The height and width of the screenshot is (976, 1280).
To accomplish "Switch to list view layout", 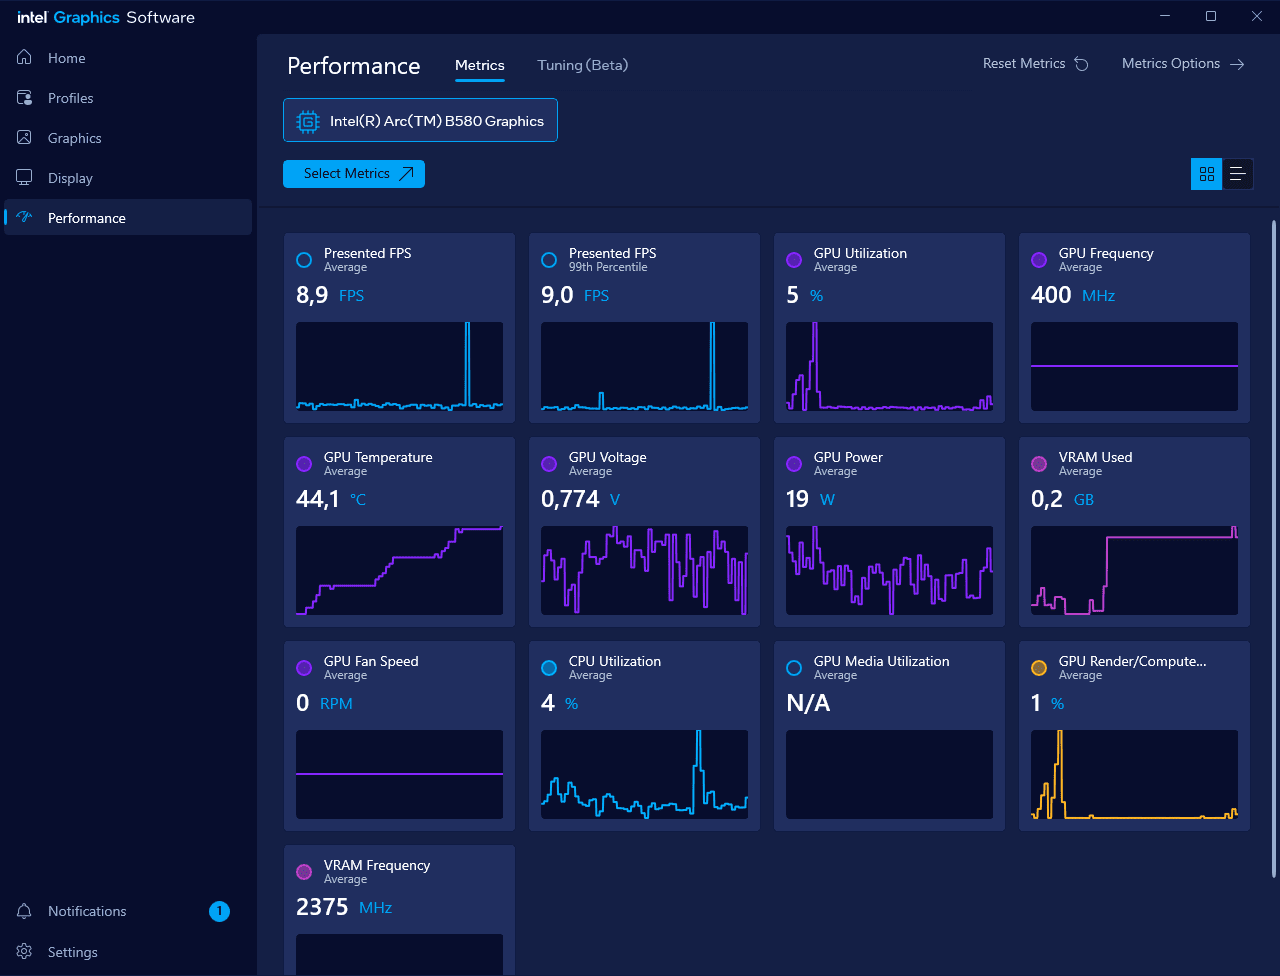I will click(x=1237, y=174).
